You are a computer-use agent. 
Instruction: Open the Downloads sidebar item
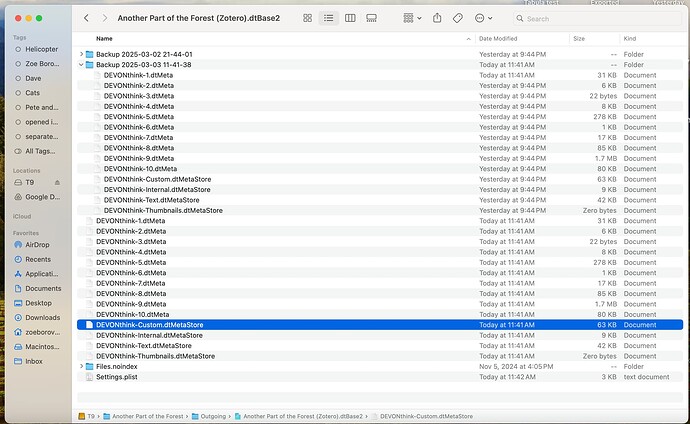42,317
